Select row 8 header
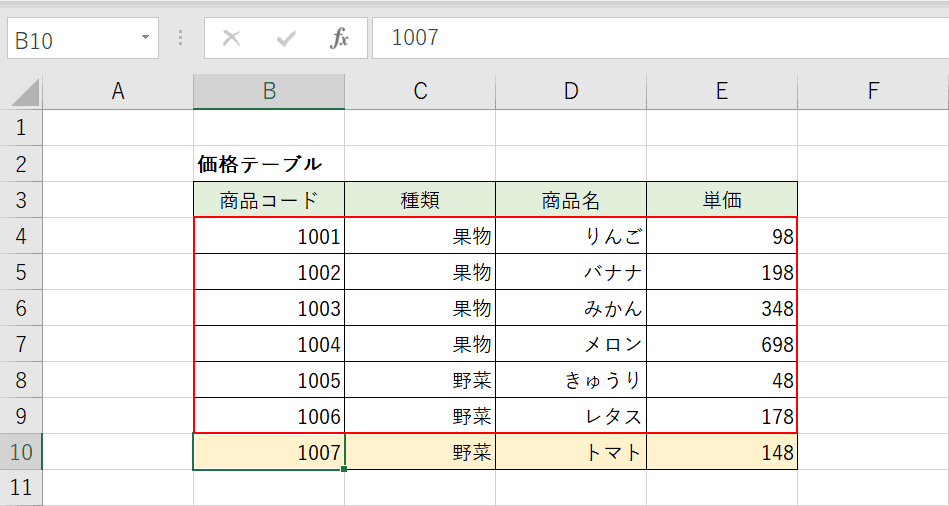The height and width of the screenshot is (506, 949). 21,380
